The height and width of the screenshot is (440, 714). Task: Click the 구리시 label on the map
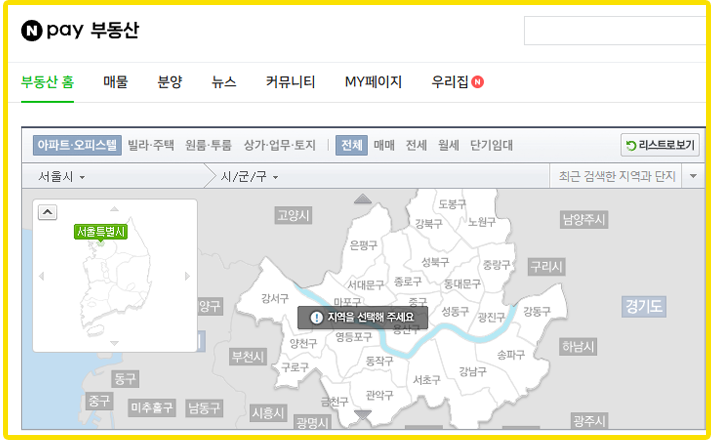[546, 266]
